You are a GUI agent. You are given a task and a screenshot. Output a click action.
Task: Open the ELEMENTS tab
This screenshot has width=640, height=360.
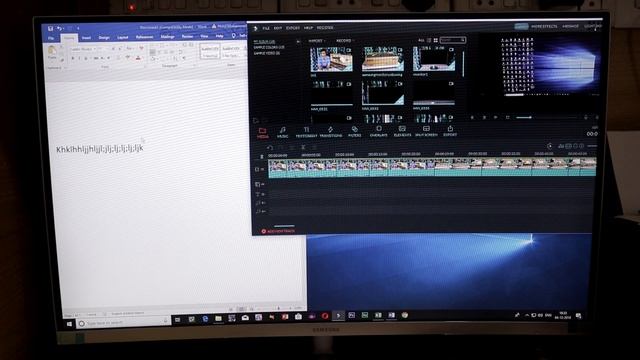point(402,131)
